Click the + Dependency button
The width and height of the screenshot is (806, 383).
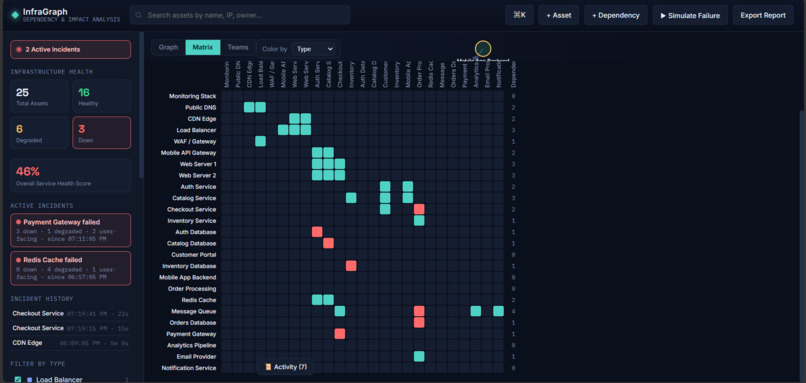616,15
